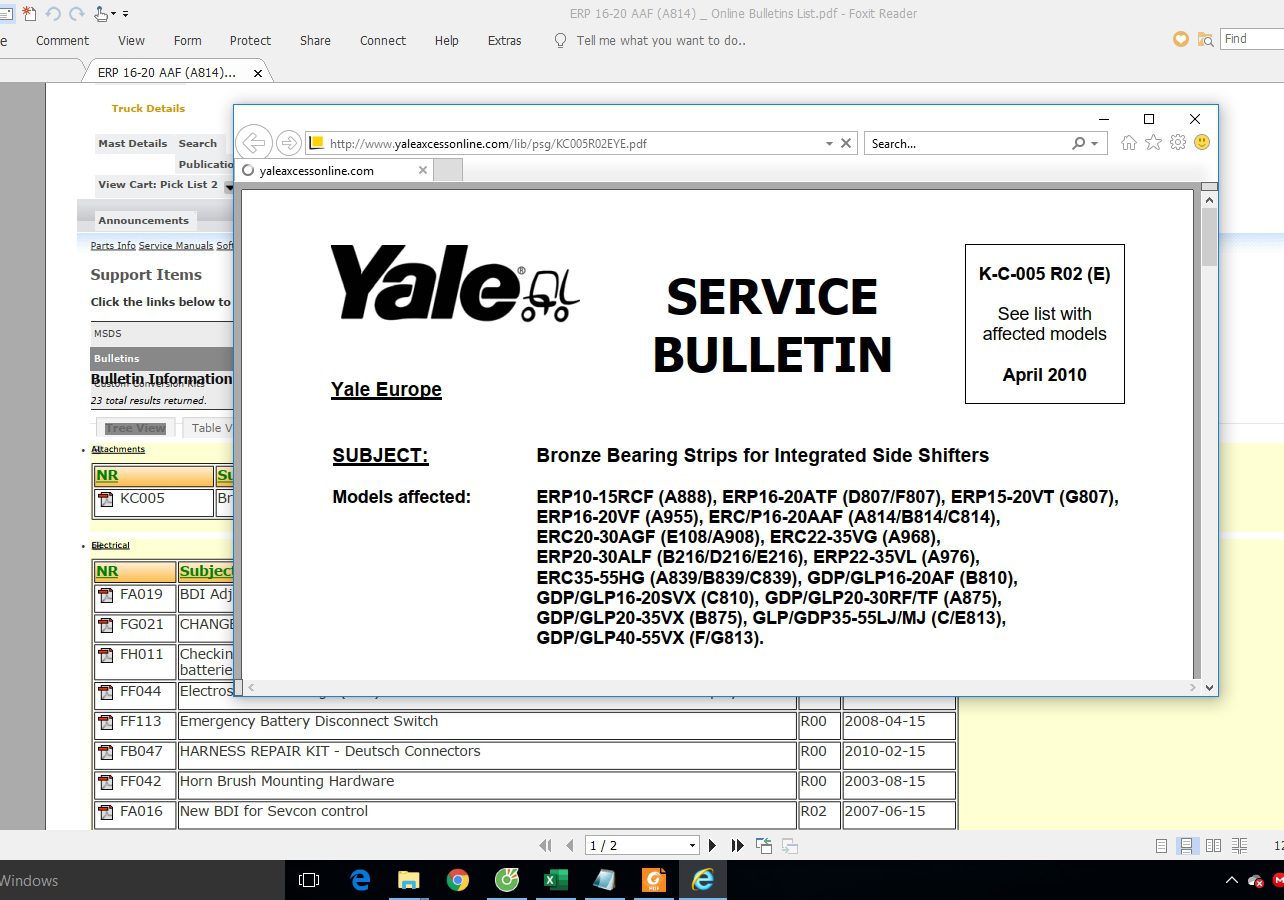The height and width of the screenshot is (900, 1284).
Task: Click the Electrical category link
Action: [x=110, y=546]
